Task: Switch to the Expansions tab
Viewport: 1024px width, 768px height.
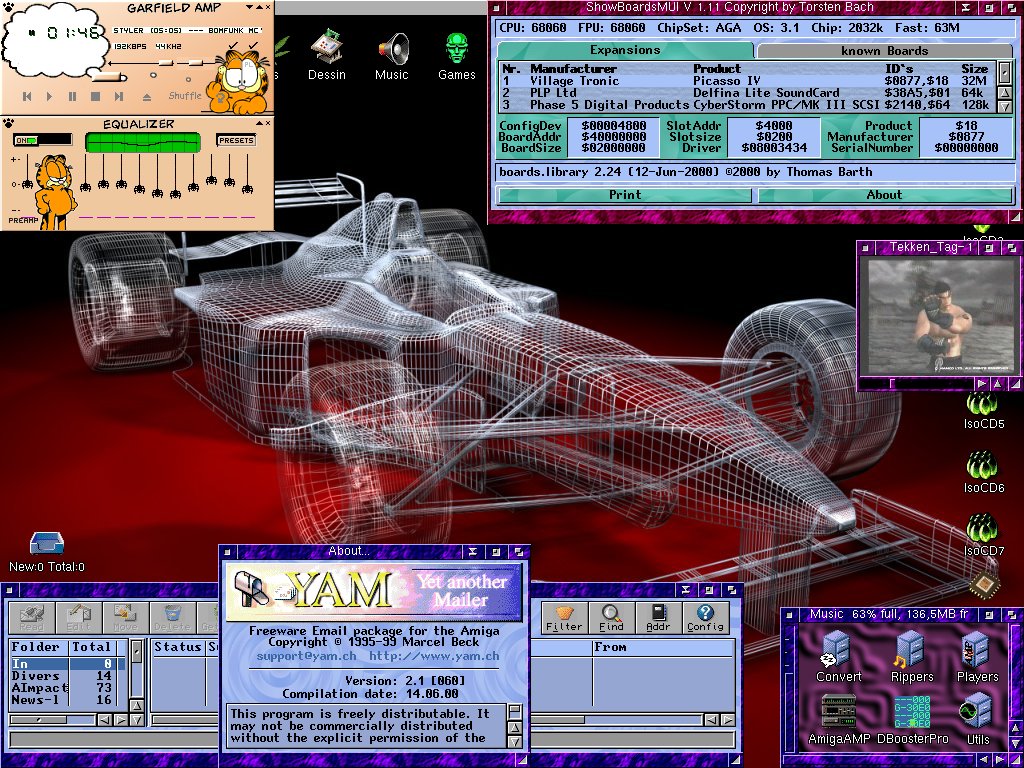Action: pyautogui.click(x=625, y=50)
